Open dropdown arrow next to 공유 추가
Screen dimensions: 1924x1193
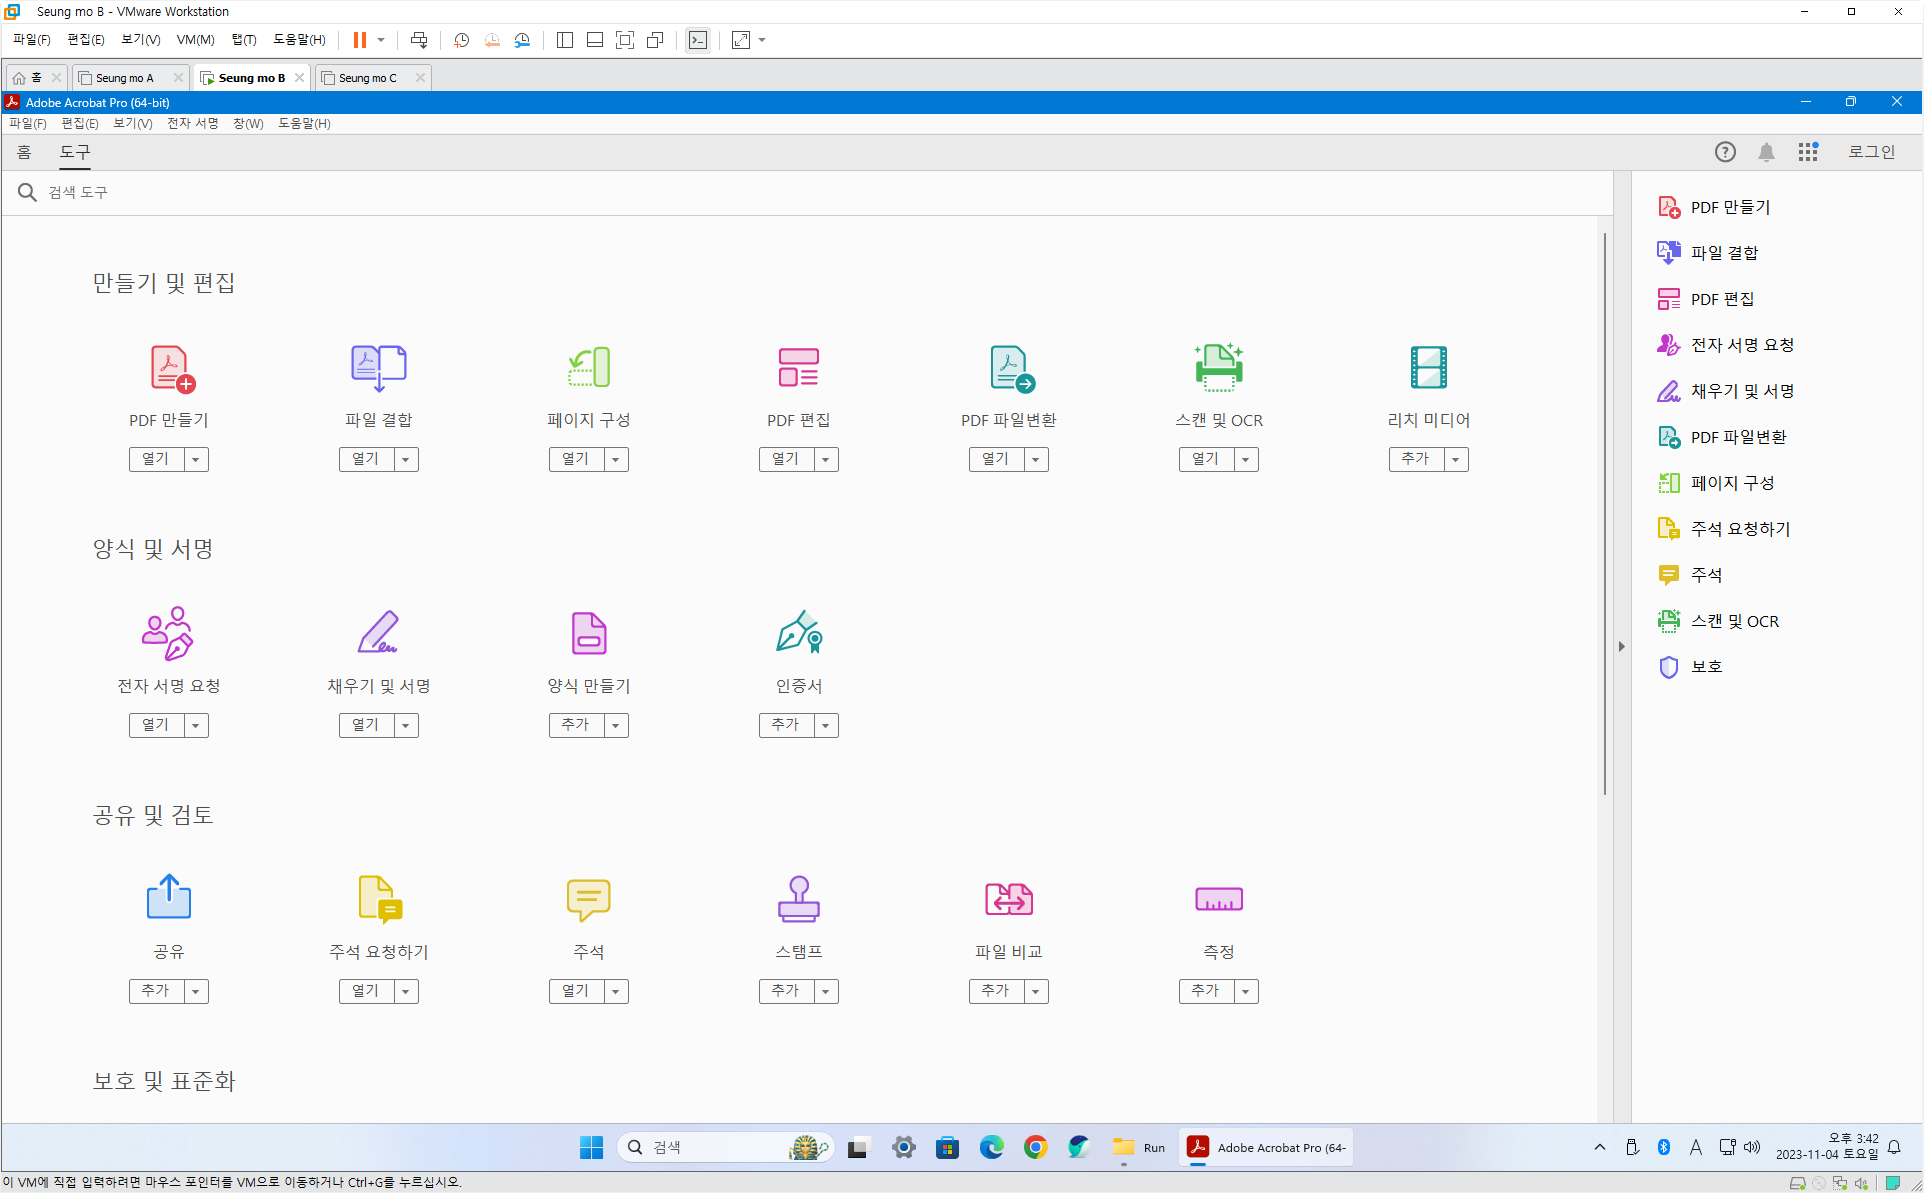coord(196,991)
